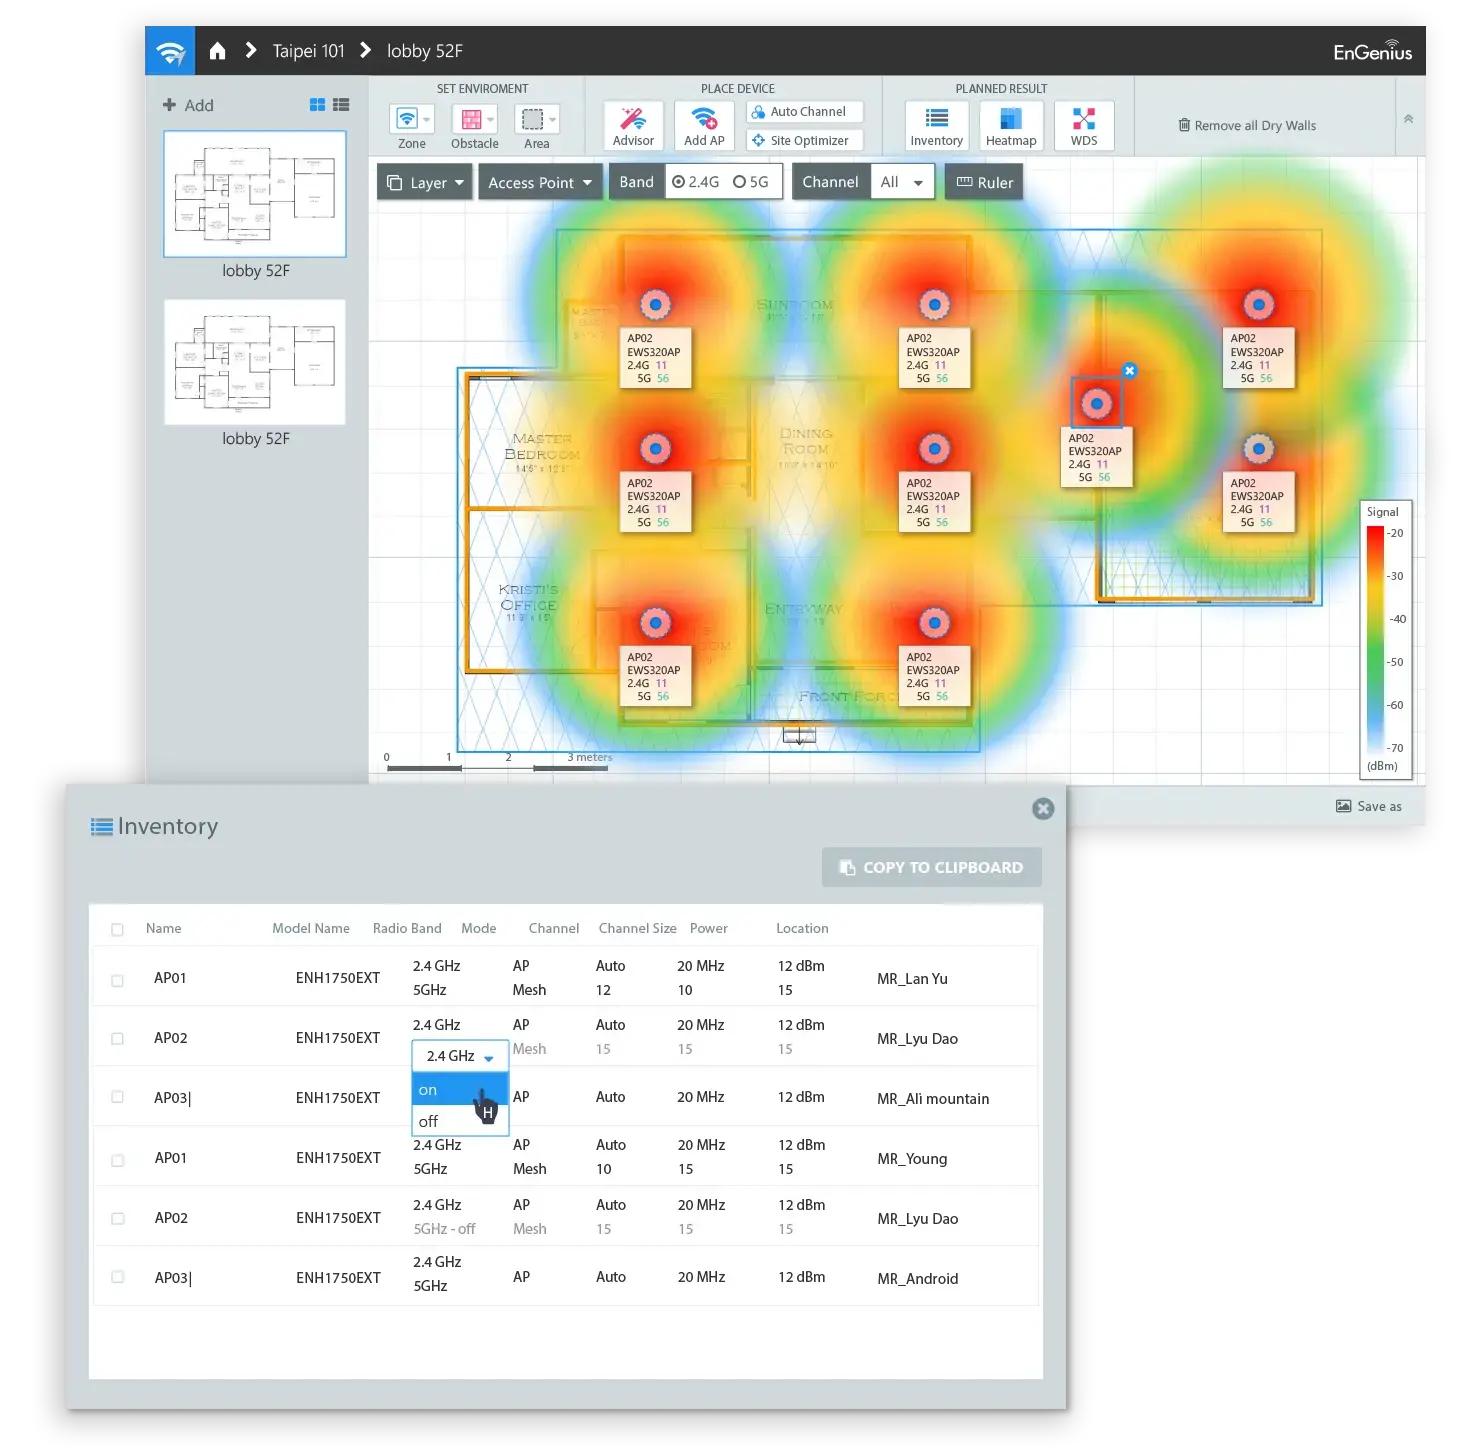Open the Advisor wizard
This screenshot has width=1457, height=1447.
point(633,126)
